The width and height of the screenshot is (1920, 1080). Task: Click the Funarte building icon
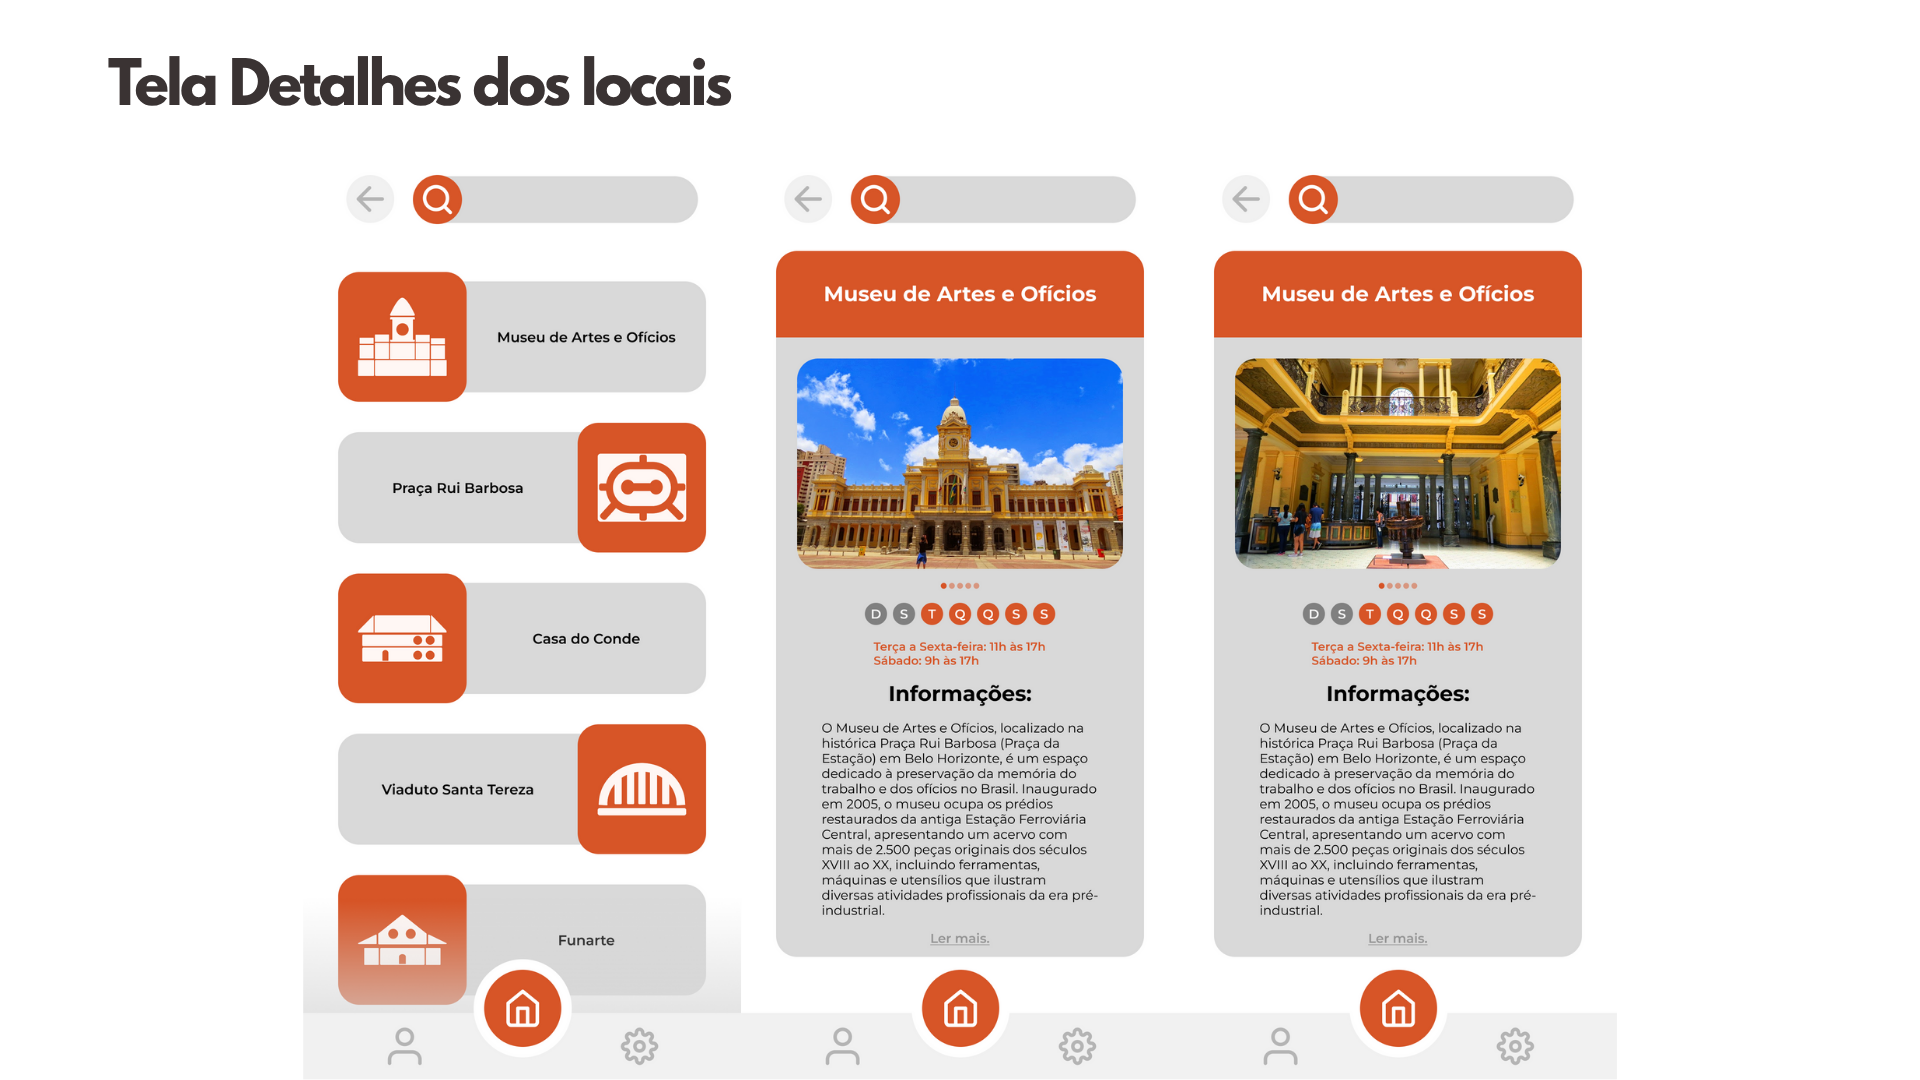coord(402,940)
